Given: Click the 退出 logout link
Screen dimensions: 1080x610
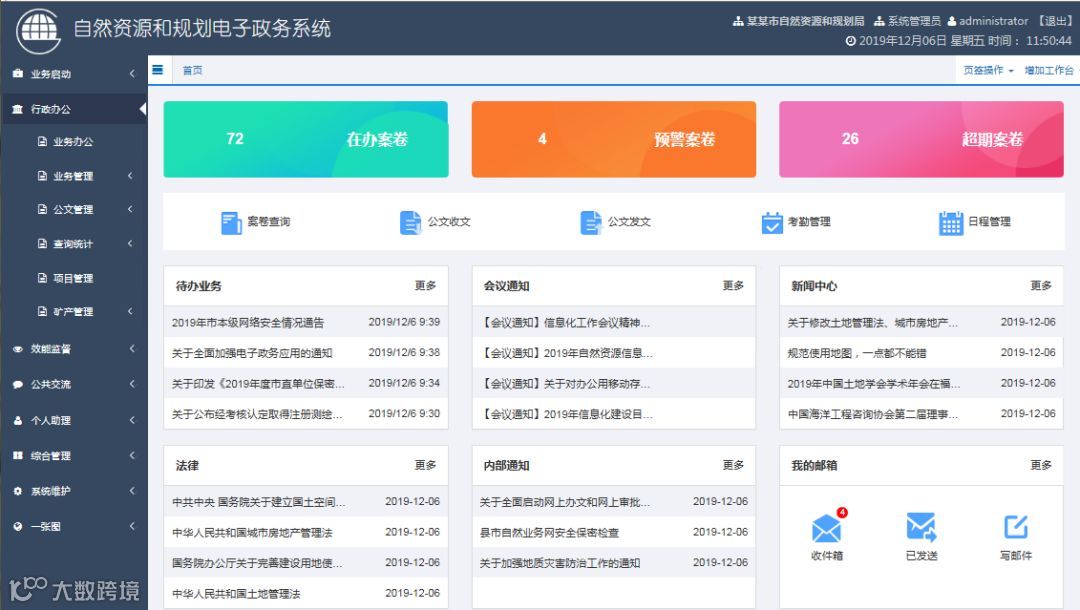Looking at the screenshot, I should (1055, 21).
